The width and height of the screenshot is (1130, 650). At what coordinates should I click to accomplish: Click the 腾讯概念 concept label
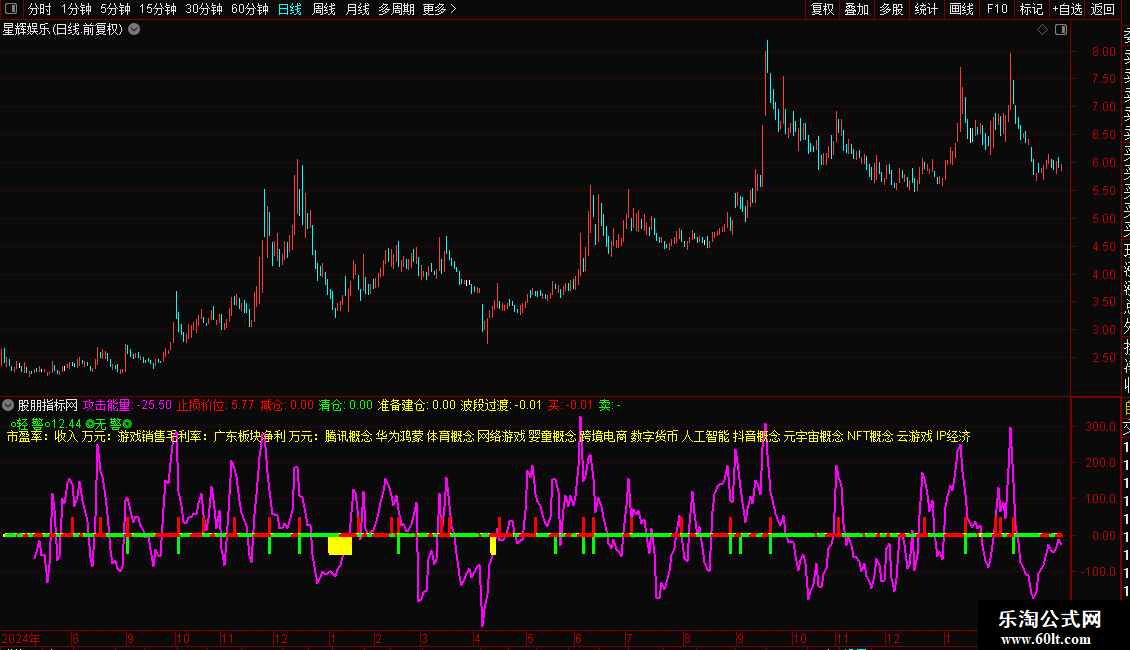click(x=349, y=437)
